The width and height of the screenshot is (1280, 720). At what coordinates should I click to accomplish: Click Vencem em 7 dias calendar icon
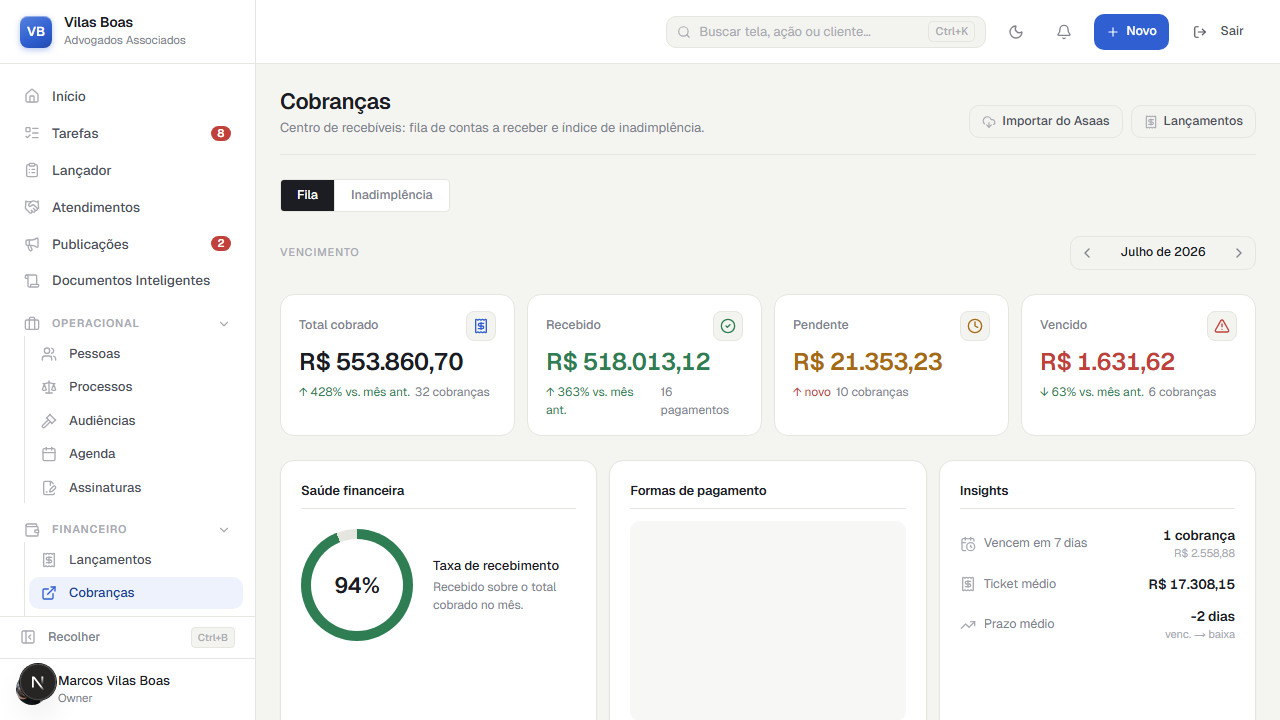pos(968,544)
